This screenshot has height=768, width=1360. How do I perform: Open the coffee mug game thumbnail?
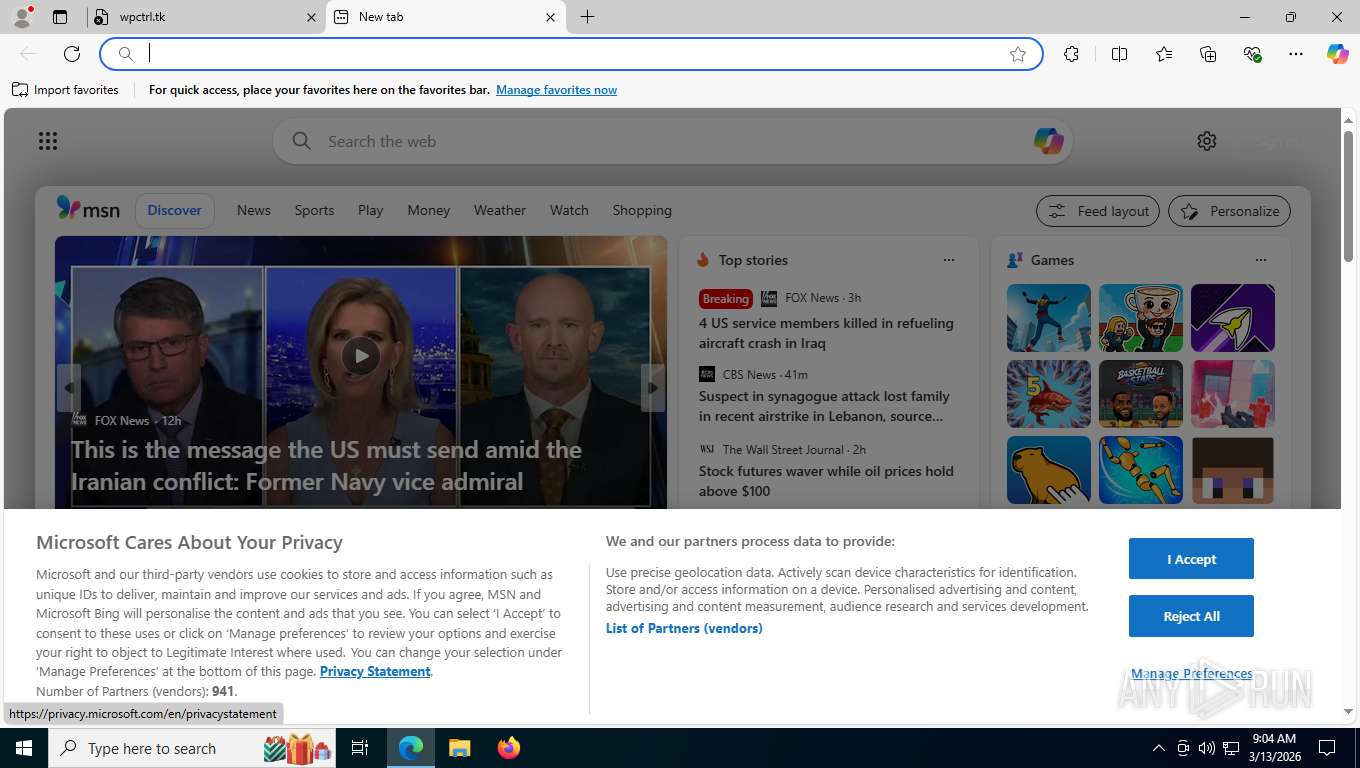[1141, 318]
